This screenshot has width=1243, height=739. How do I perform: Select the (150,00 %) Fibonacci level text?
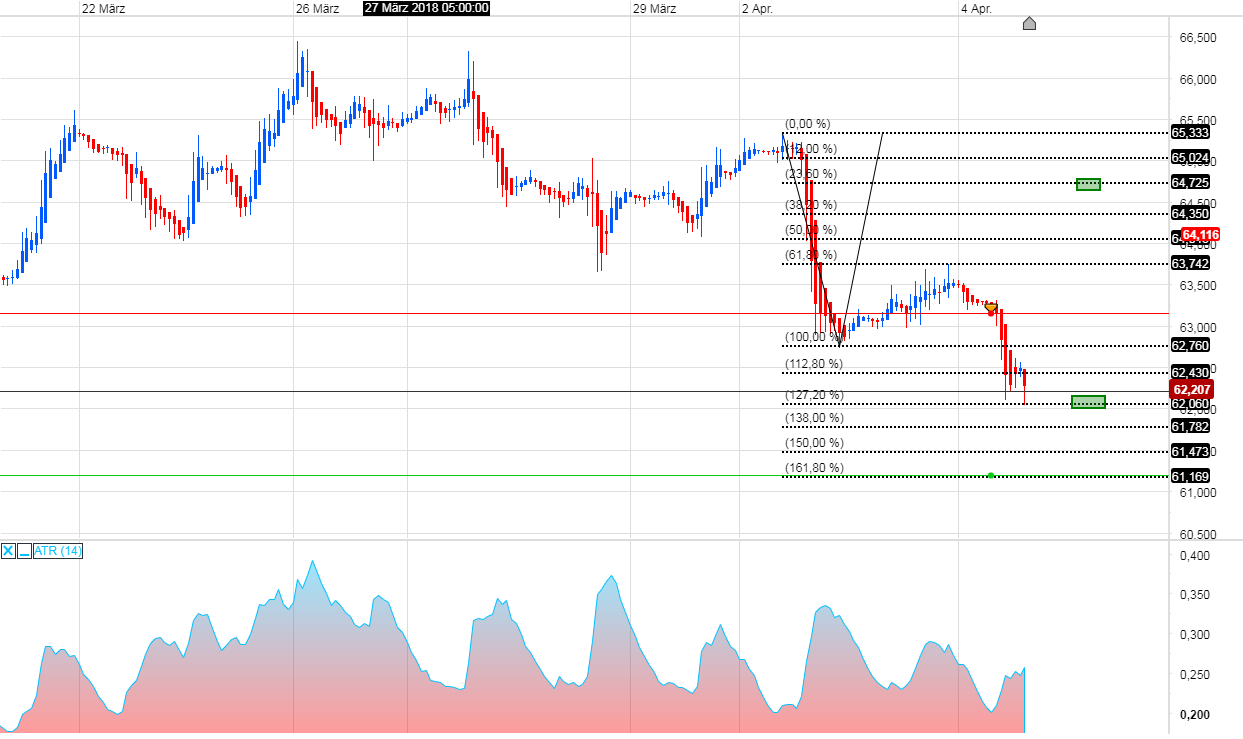coord(813,443)
